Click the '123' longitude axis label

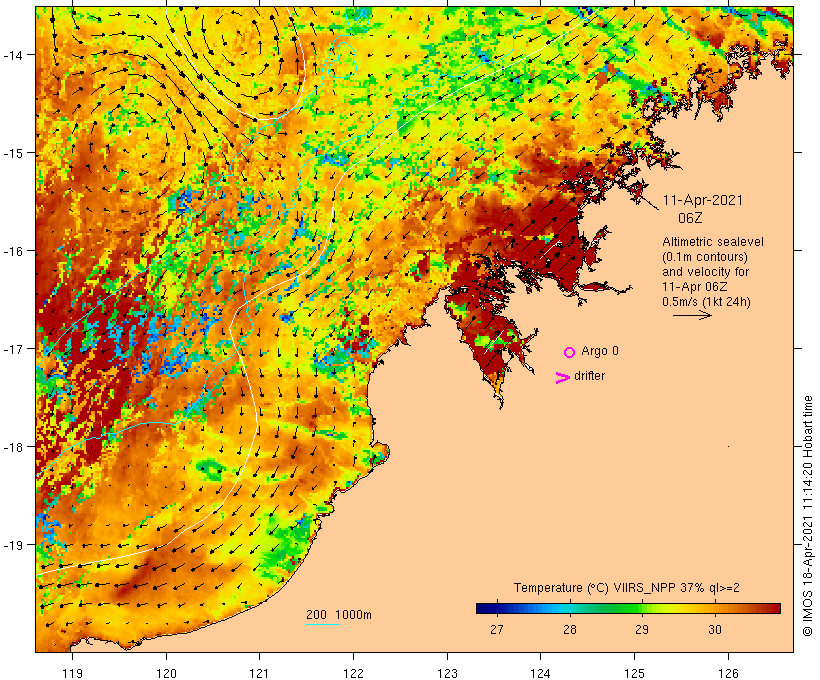447,673
